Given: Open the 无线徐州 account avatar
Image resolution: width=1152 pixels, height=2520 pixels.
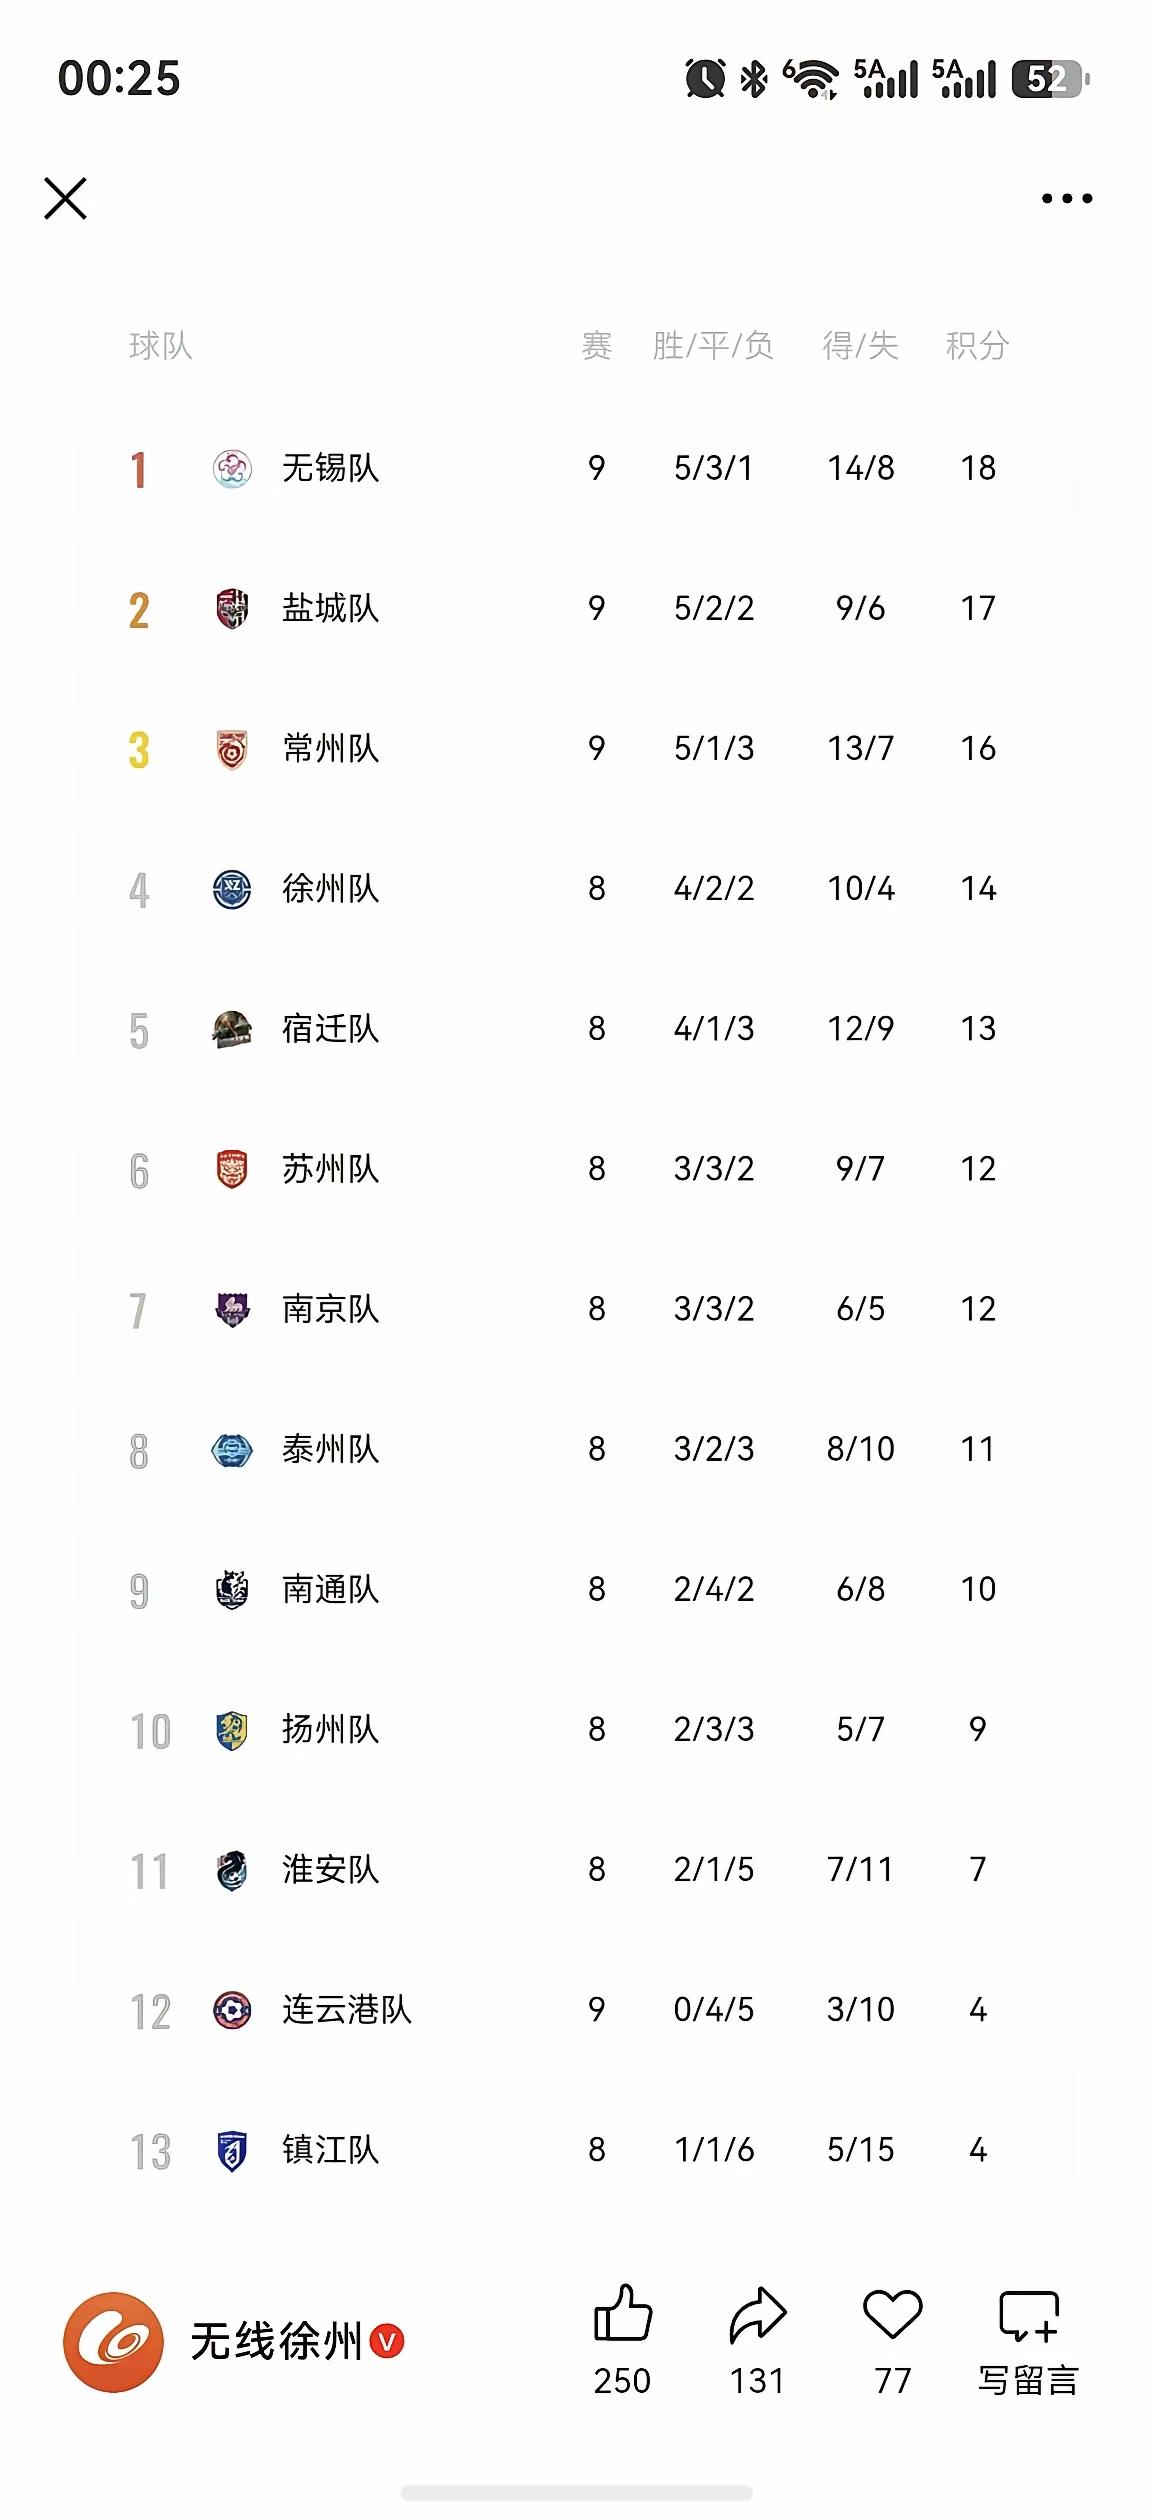Looking at the screenshot, I should click(x=113, y=2342).
